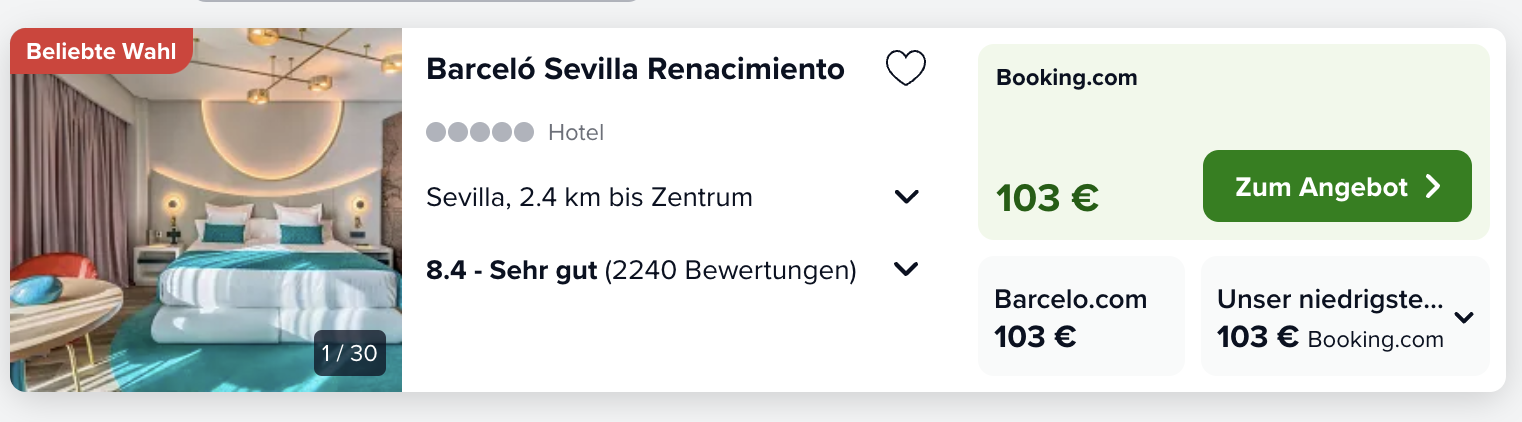Expand the reviews rating chevron
1522x422 pixels.
pyautogui.click(x=907, y=270)
